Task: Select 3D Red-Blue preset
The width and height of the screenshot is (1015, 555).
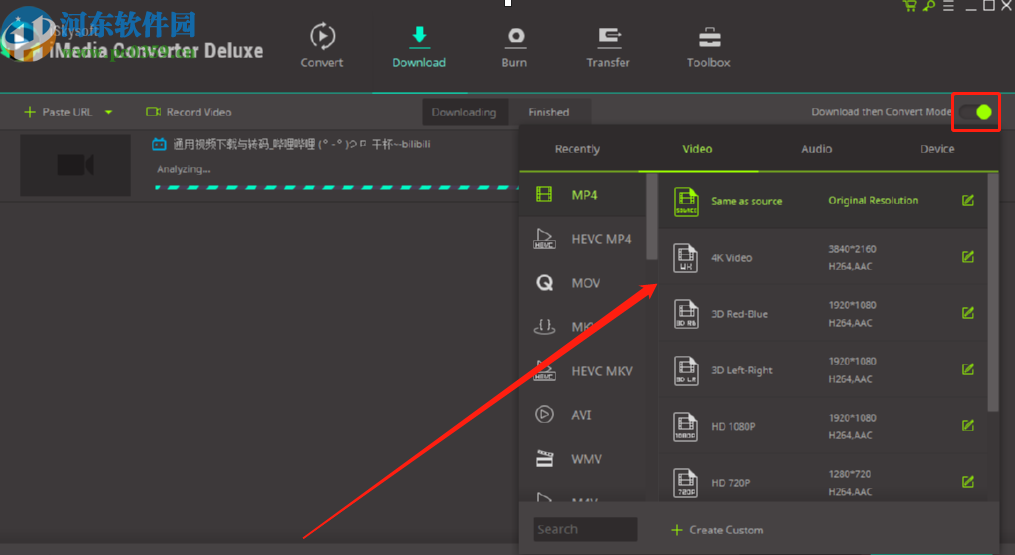Action: tap(823, 313)
